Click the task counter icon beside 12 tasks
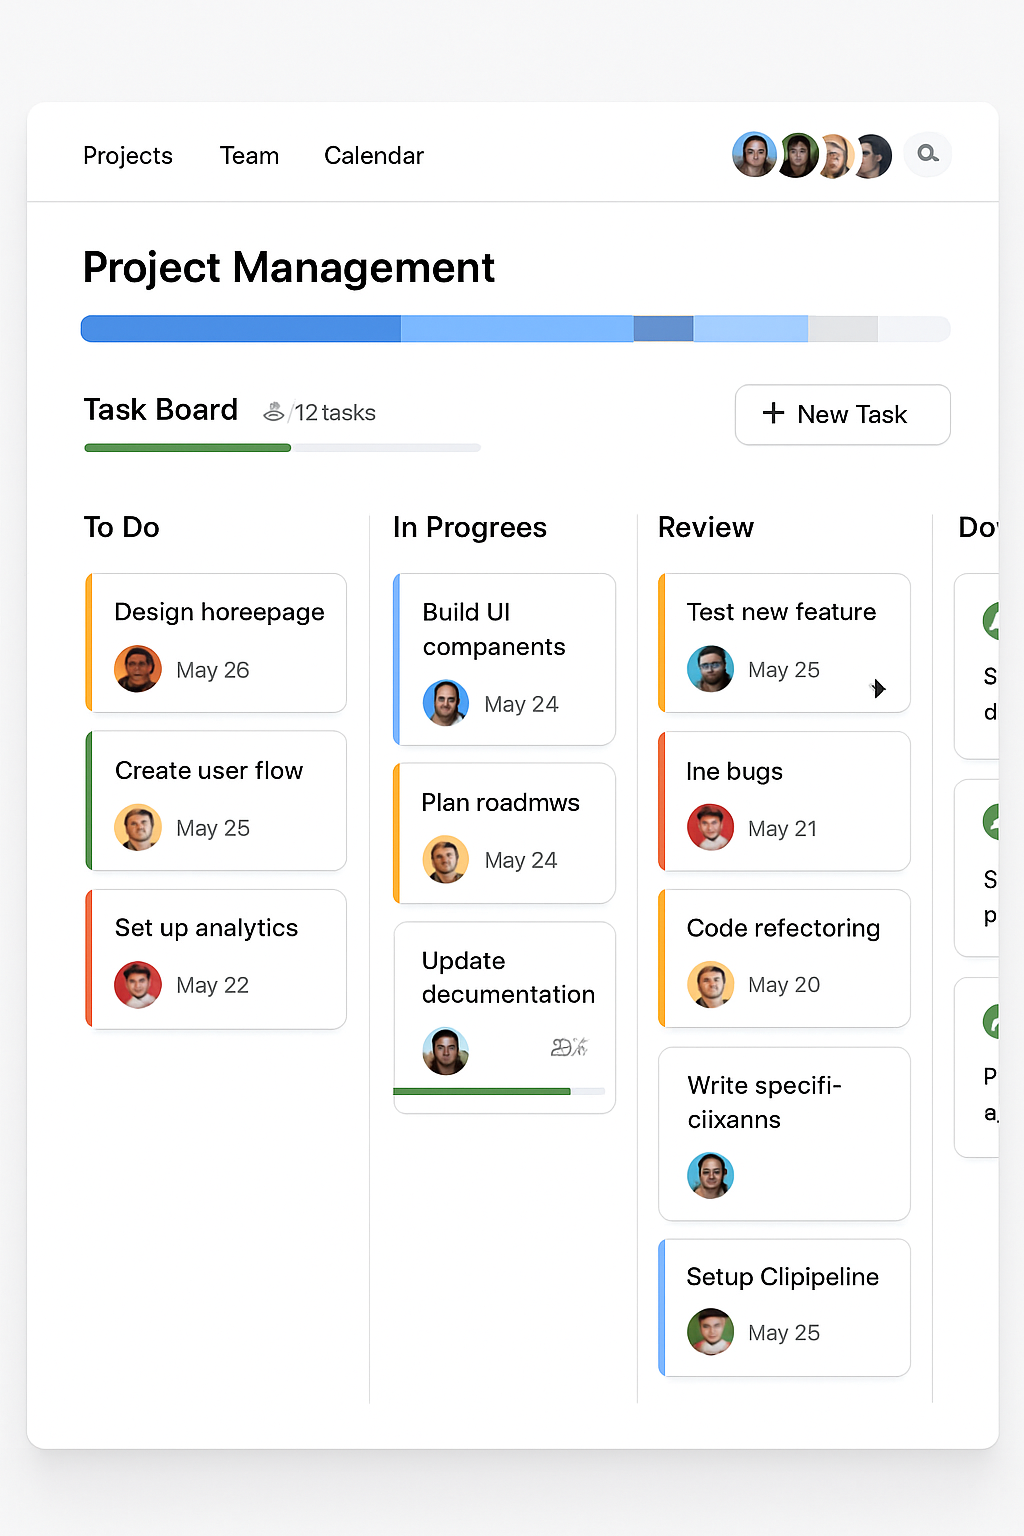1024x1536 pixels. 275,411
